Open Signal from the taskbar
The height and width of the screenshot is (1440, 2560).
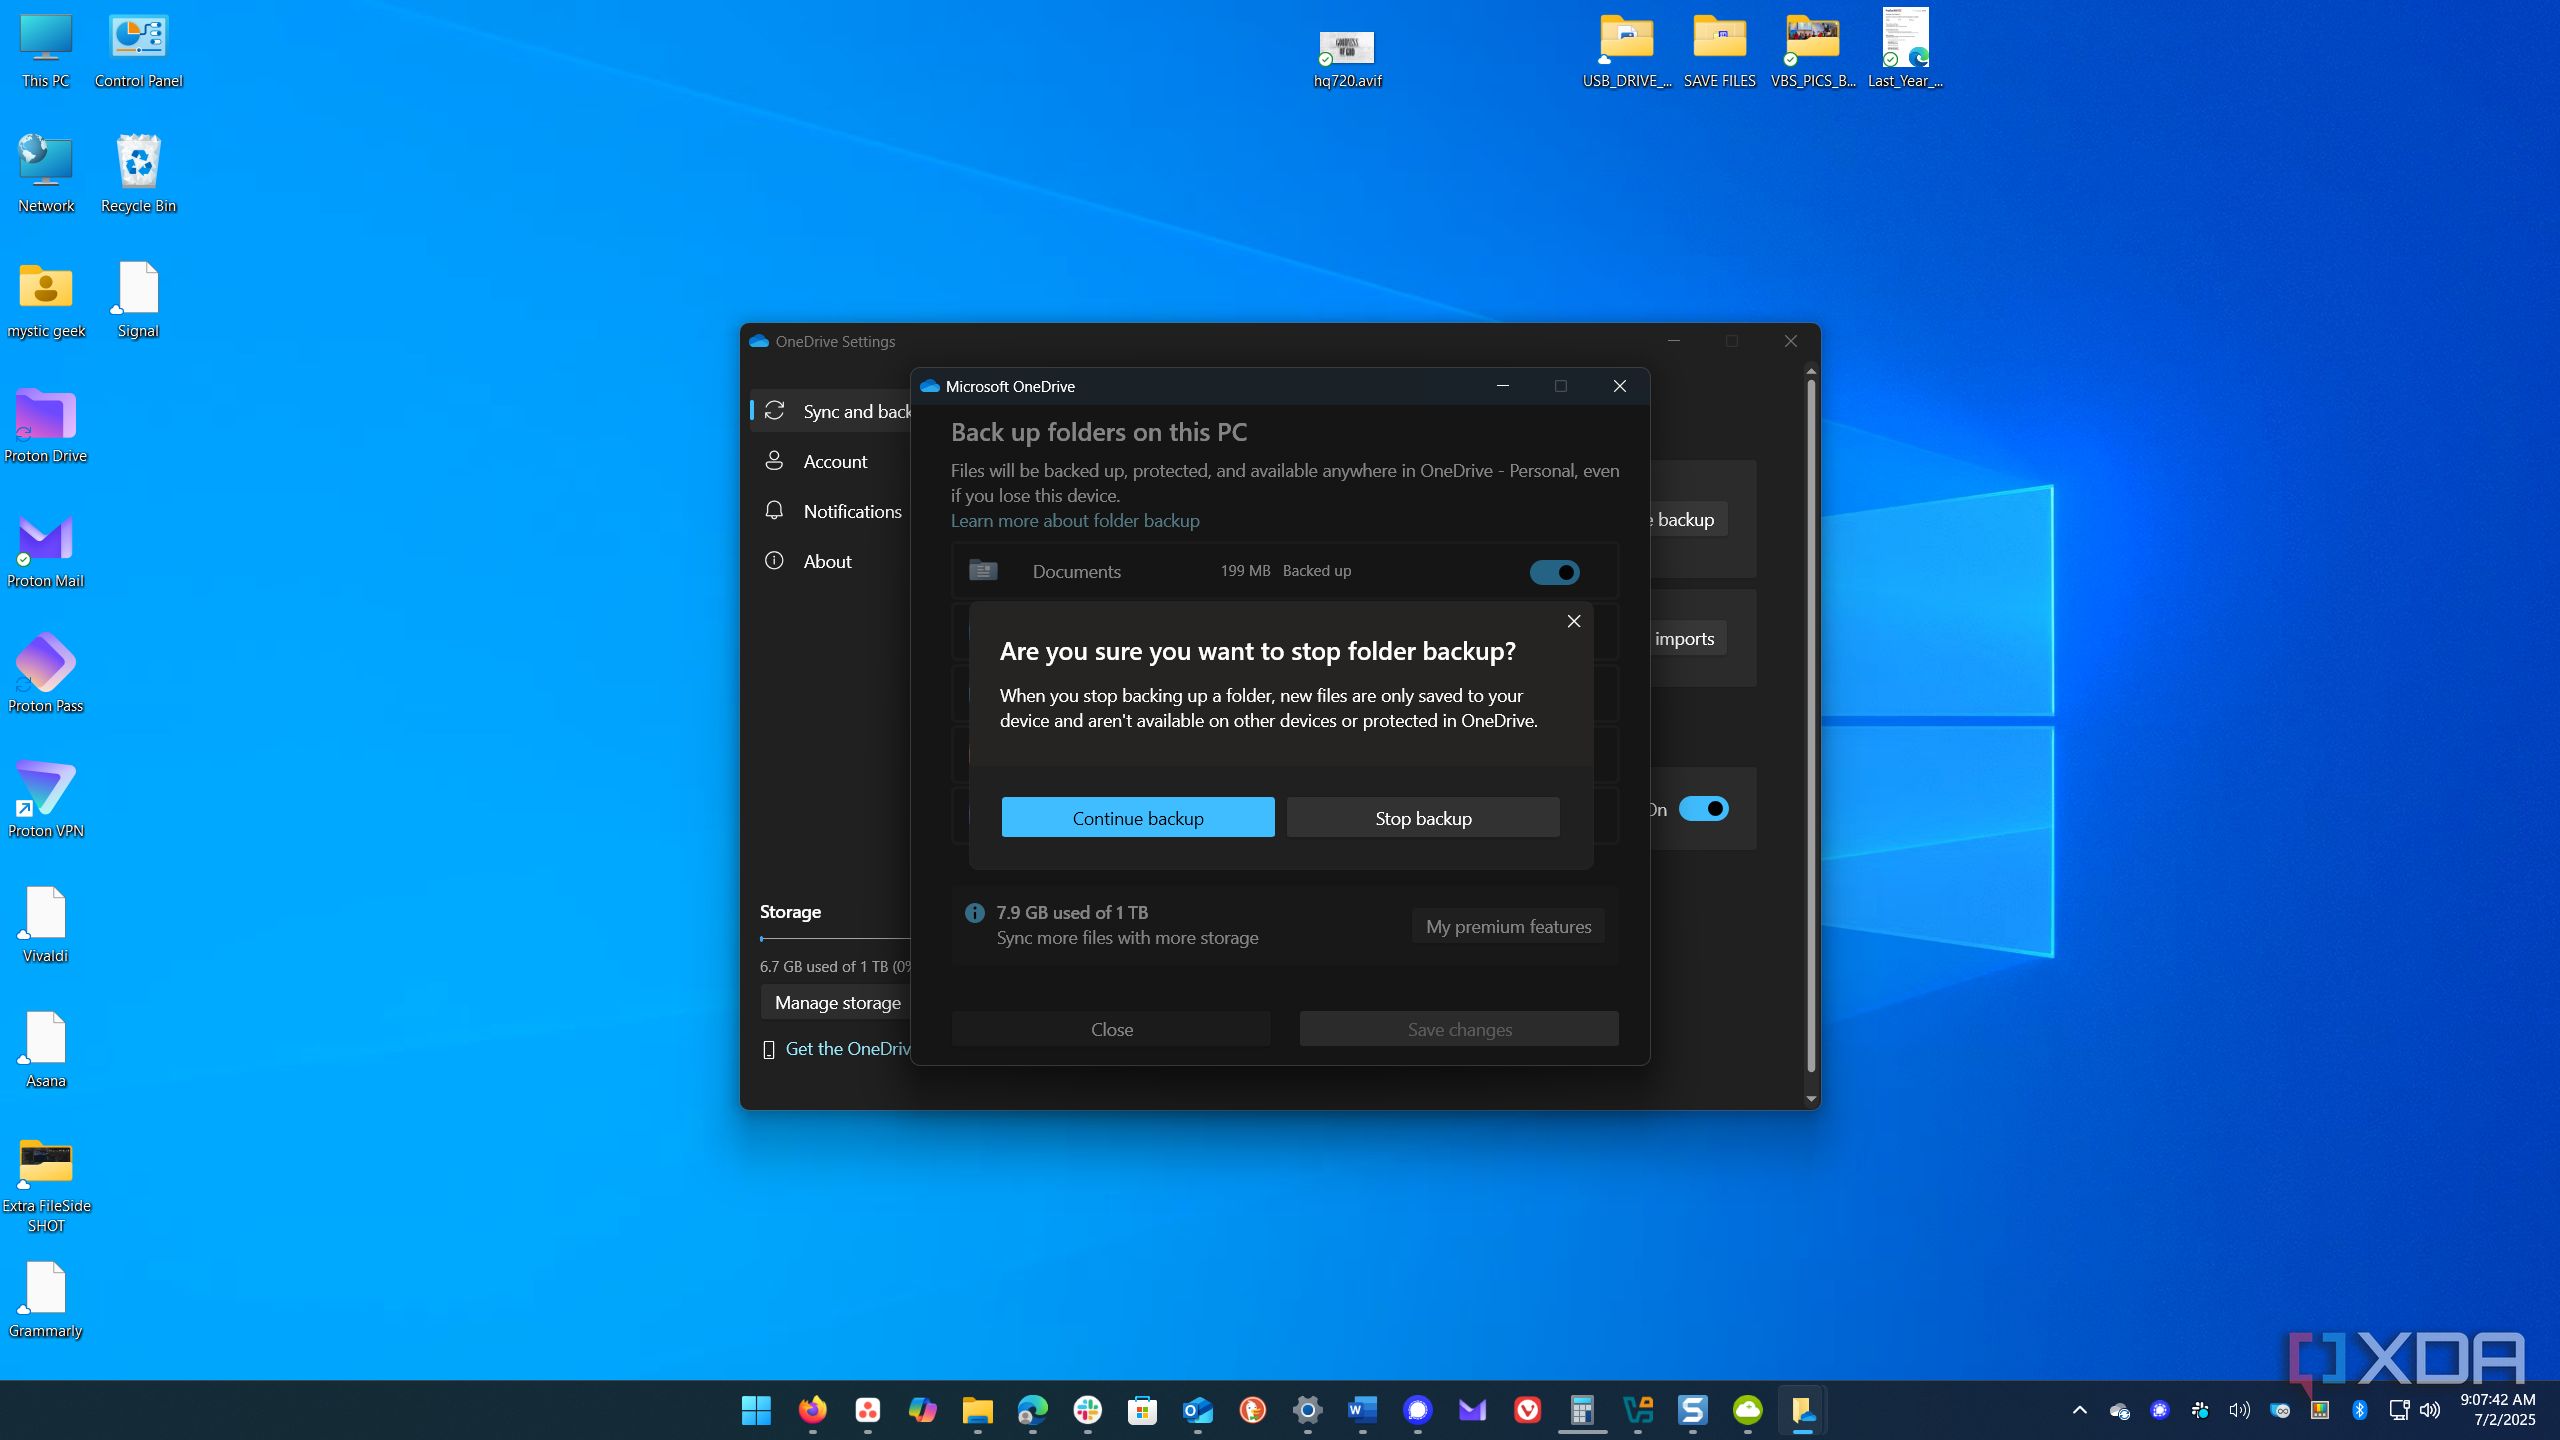tap(1417, 1410)
